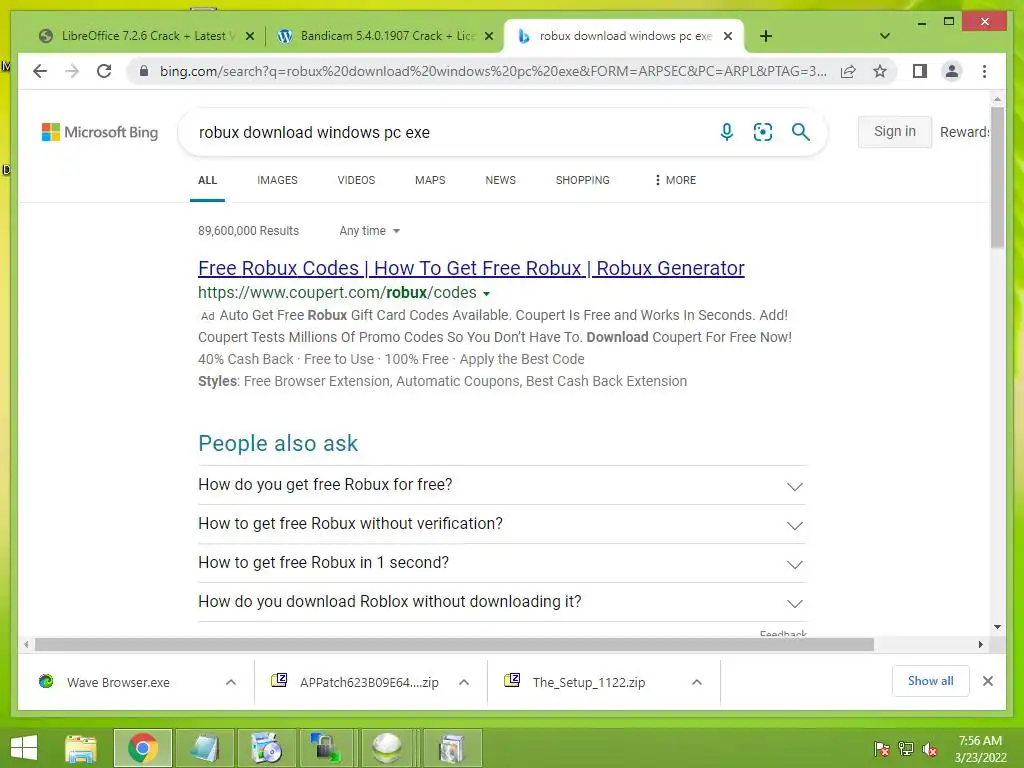Open the muted volume tray icon
Image resolution: width=1024 pixels, height=768 pixels.
click(x=930, y=749)
